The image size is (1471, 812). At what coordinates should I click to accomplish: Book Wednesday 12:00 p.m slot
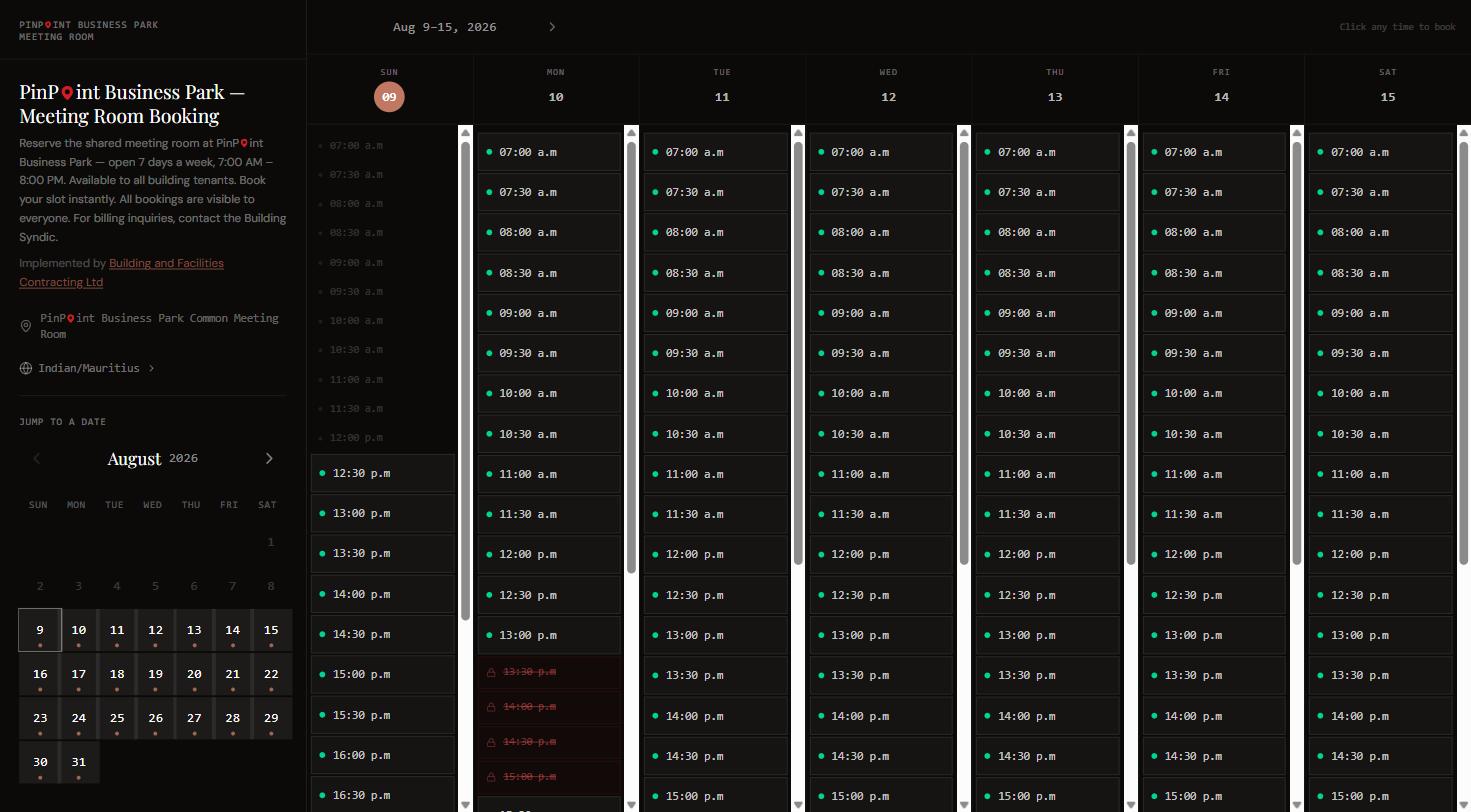click(x=882, y=554)
